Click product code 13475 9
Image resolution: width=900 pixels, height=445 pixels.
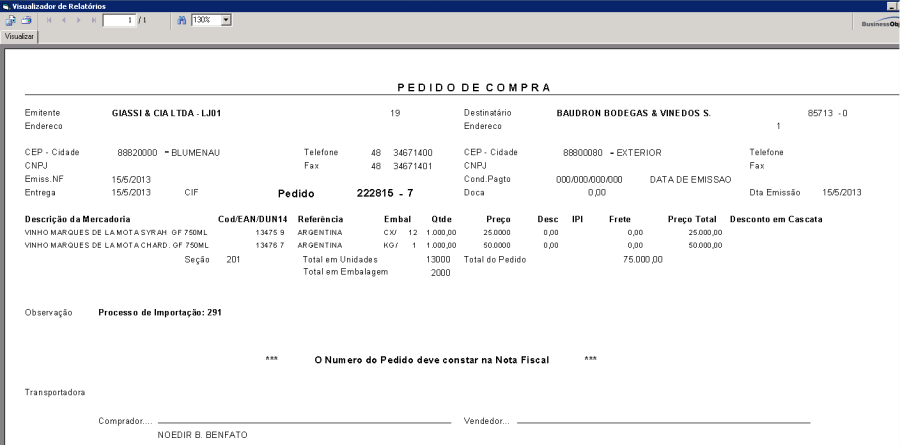270,233
